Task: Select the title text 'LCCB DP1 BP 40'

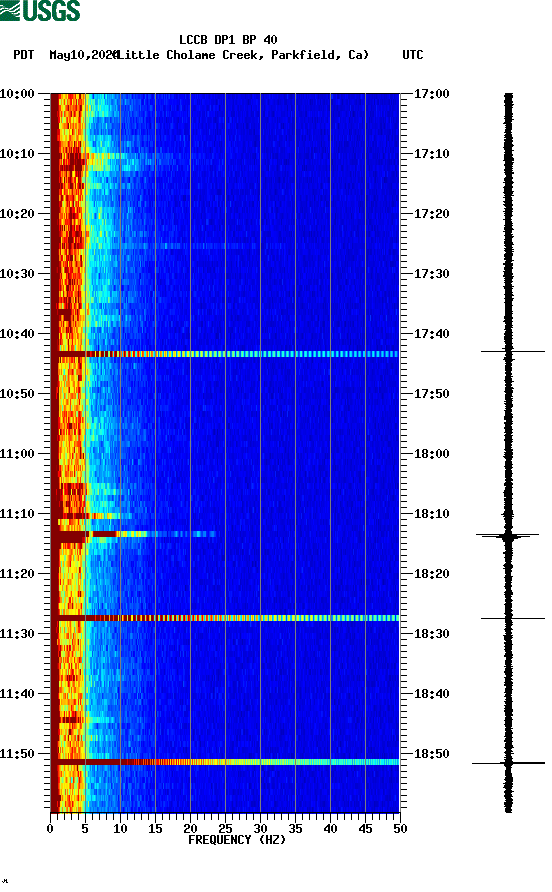Action: pyautogui.click(x=228, y=40)
